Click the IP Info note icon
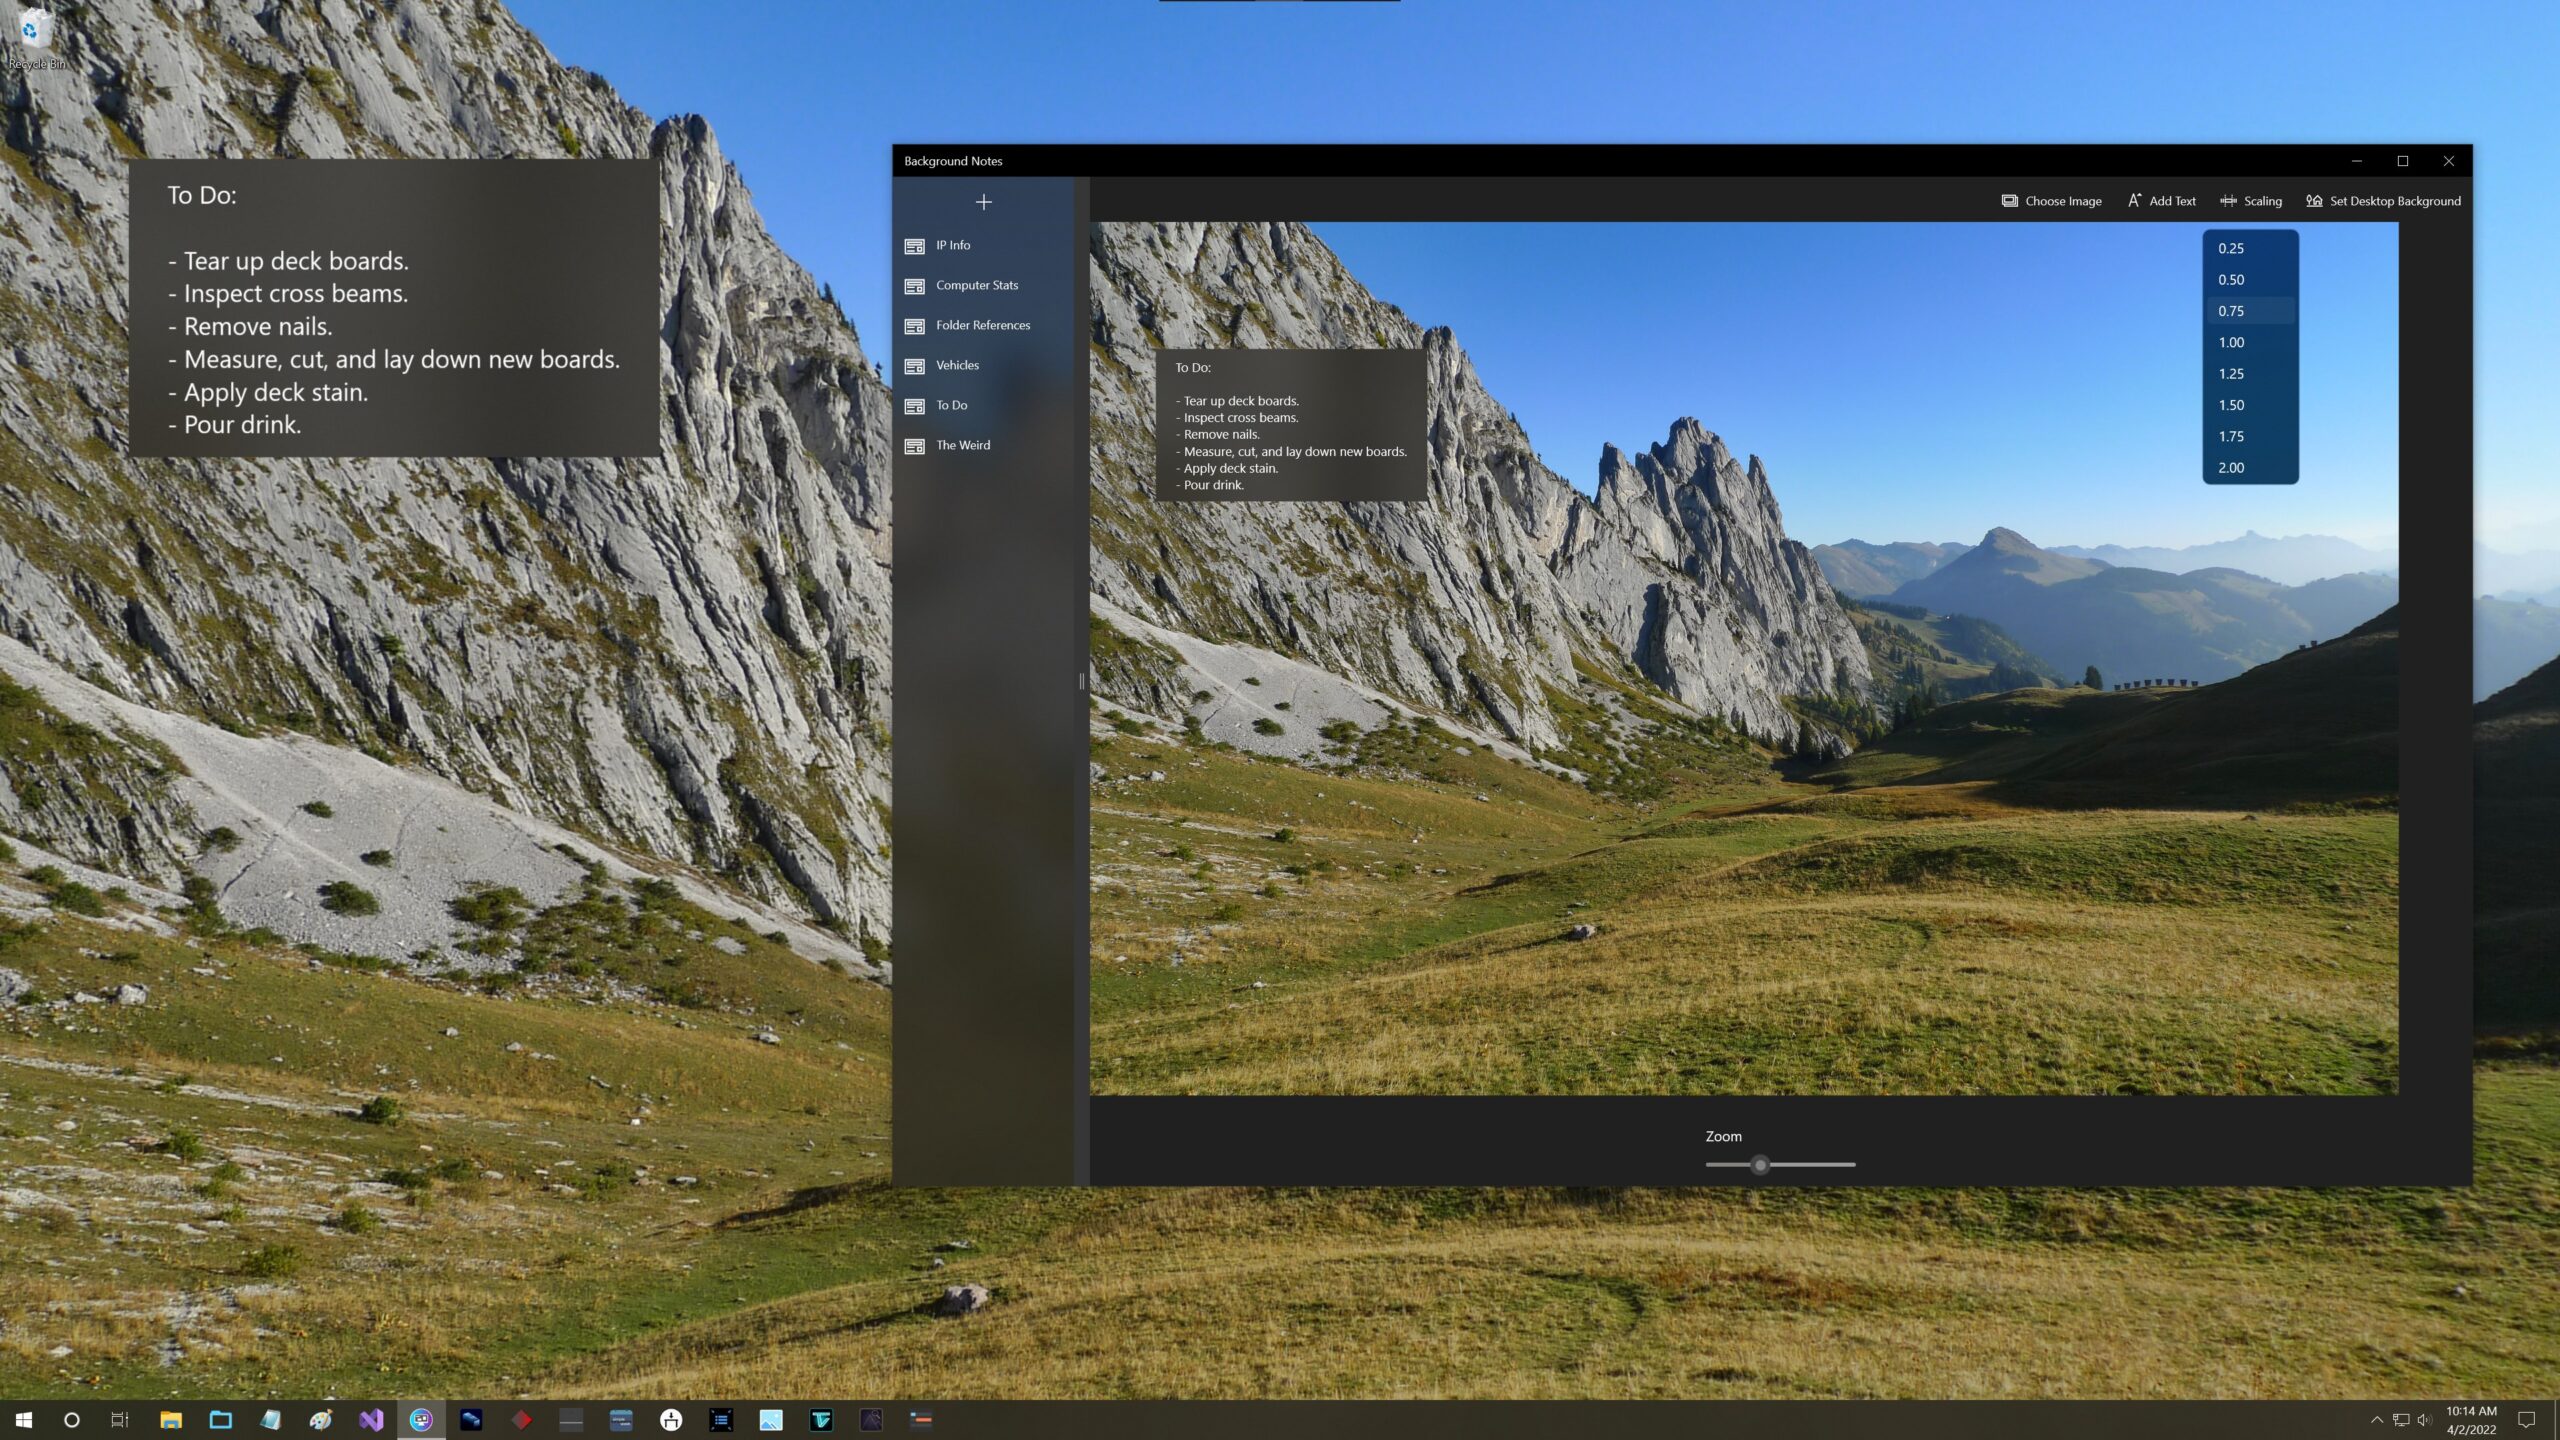Screen dimensions: 2560x1440 914,246
